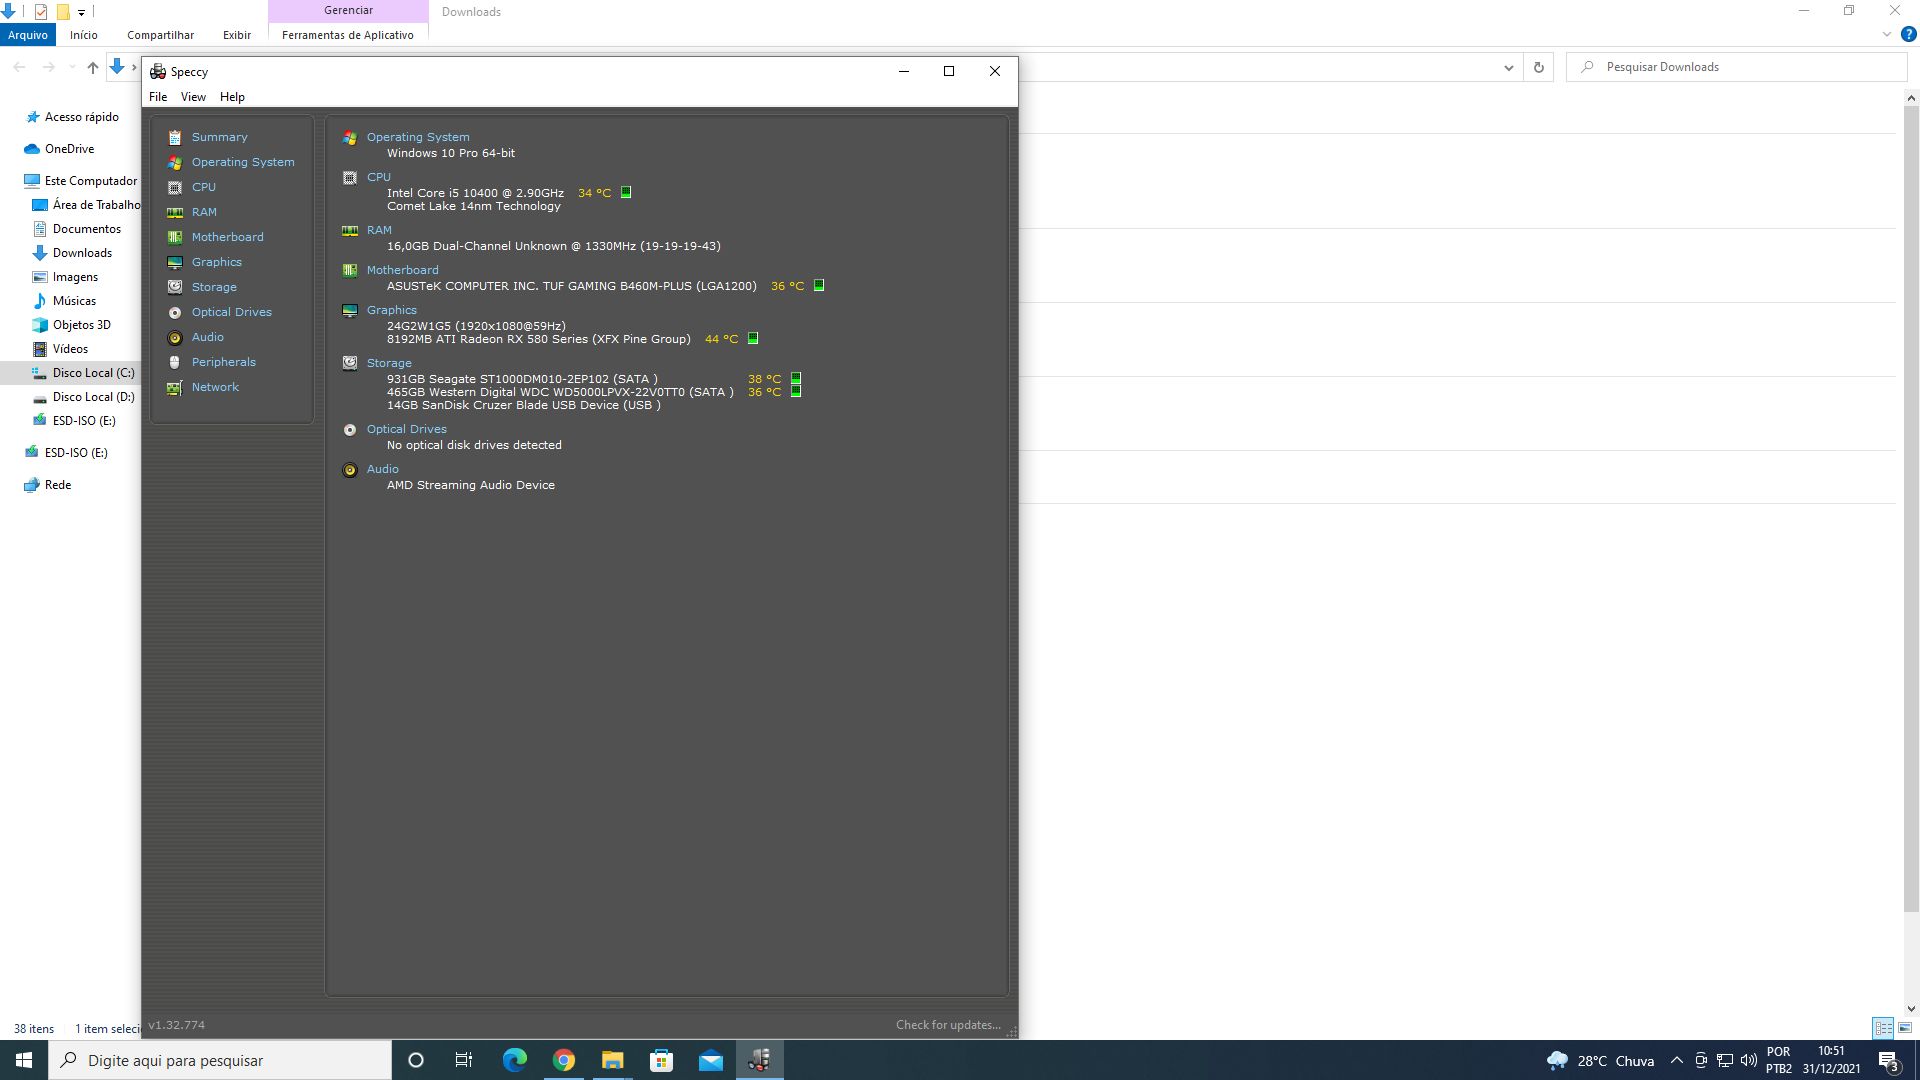The width and height of the screenshot is (1920, 1080).
Task: Open Motherboard details in Speccy sidebar
Action: click(228, 237)
